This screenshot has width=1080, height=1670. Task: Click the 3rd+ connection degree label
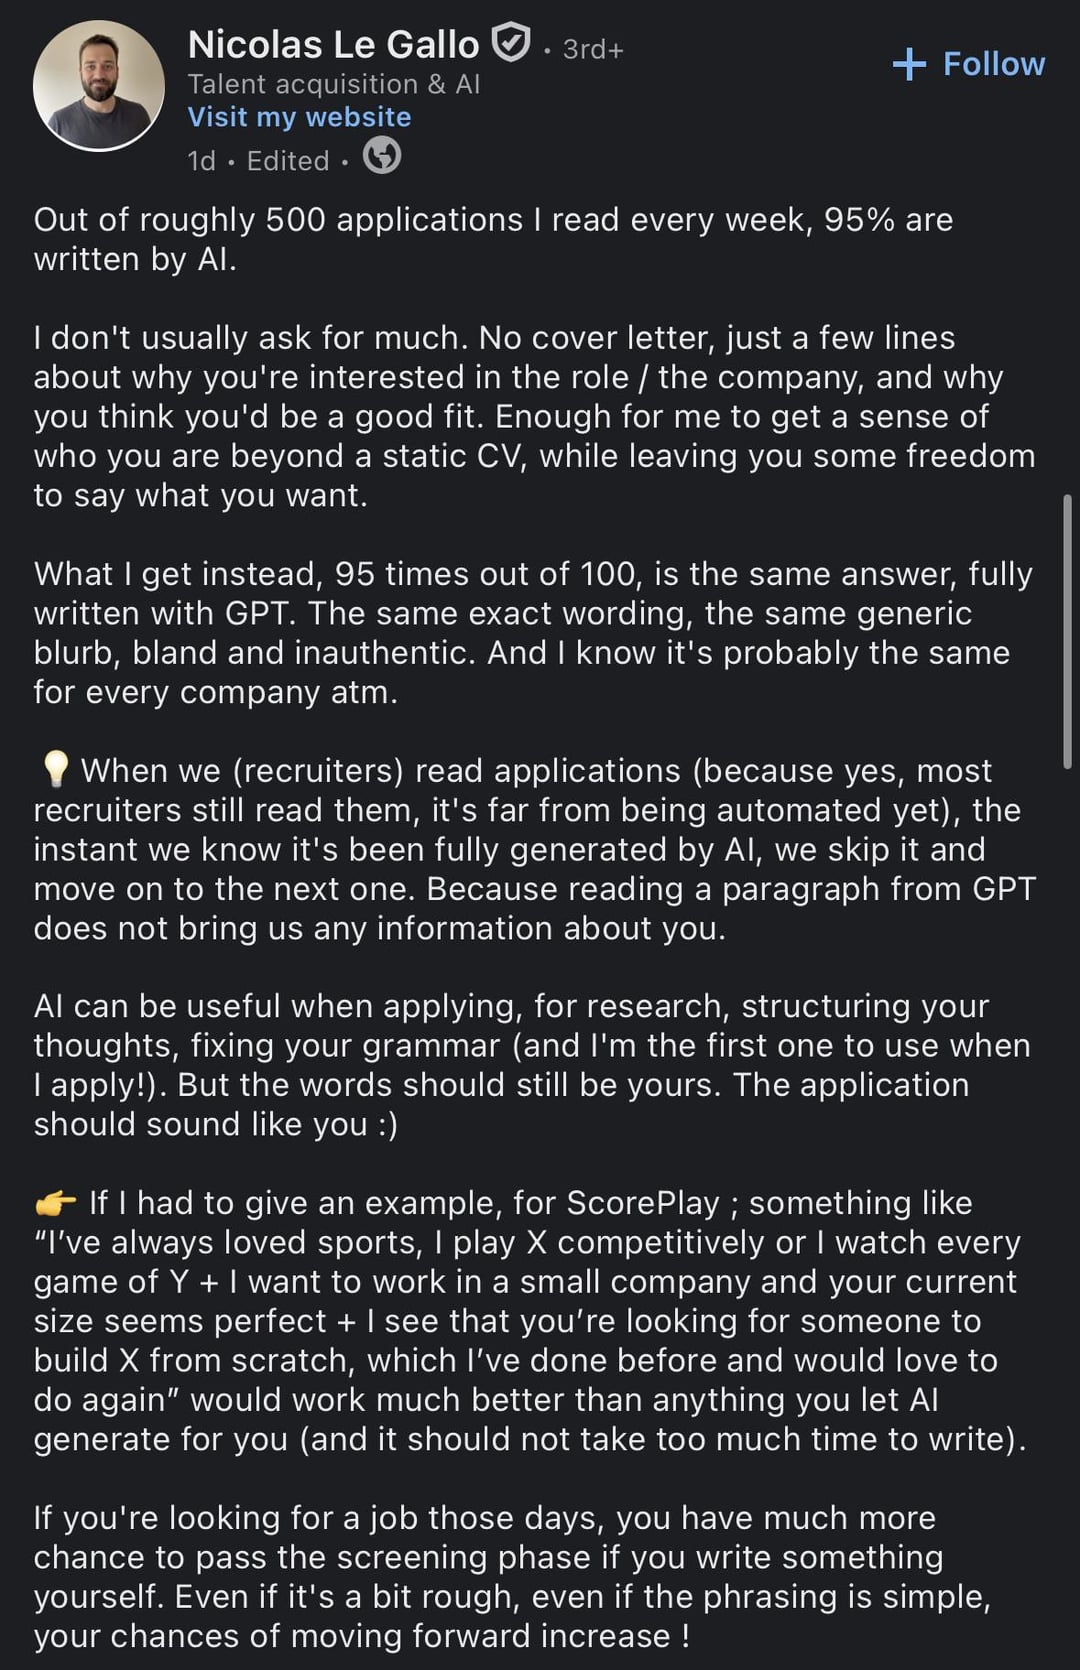[x=593, y=49]
